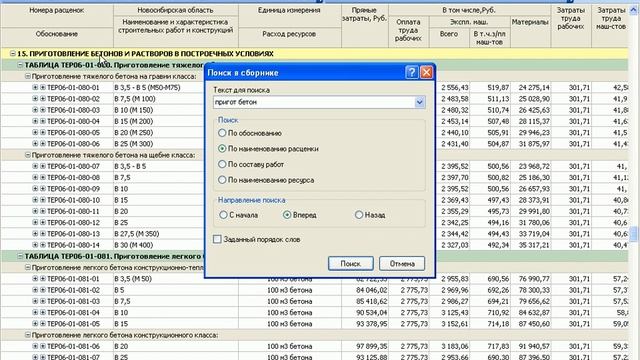Select the cell В 10 (М 150)
The image size is (640, 360).
coord(133,110)
